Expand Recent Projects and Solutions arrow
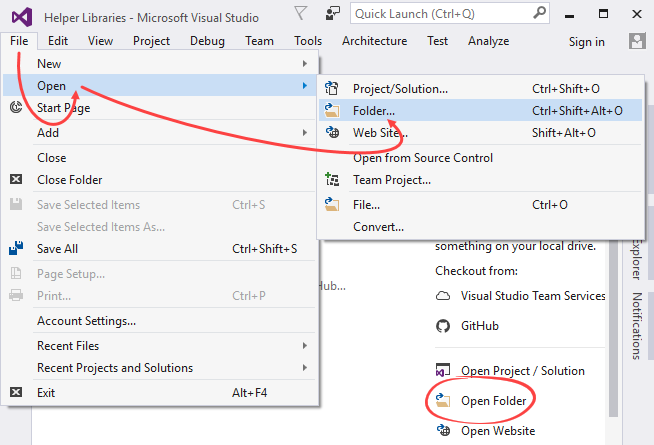The image size is (654, 445). point(305,367)
